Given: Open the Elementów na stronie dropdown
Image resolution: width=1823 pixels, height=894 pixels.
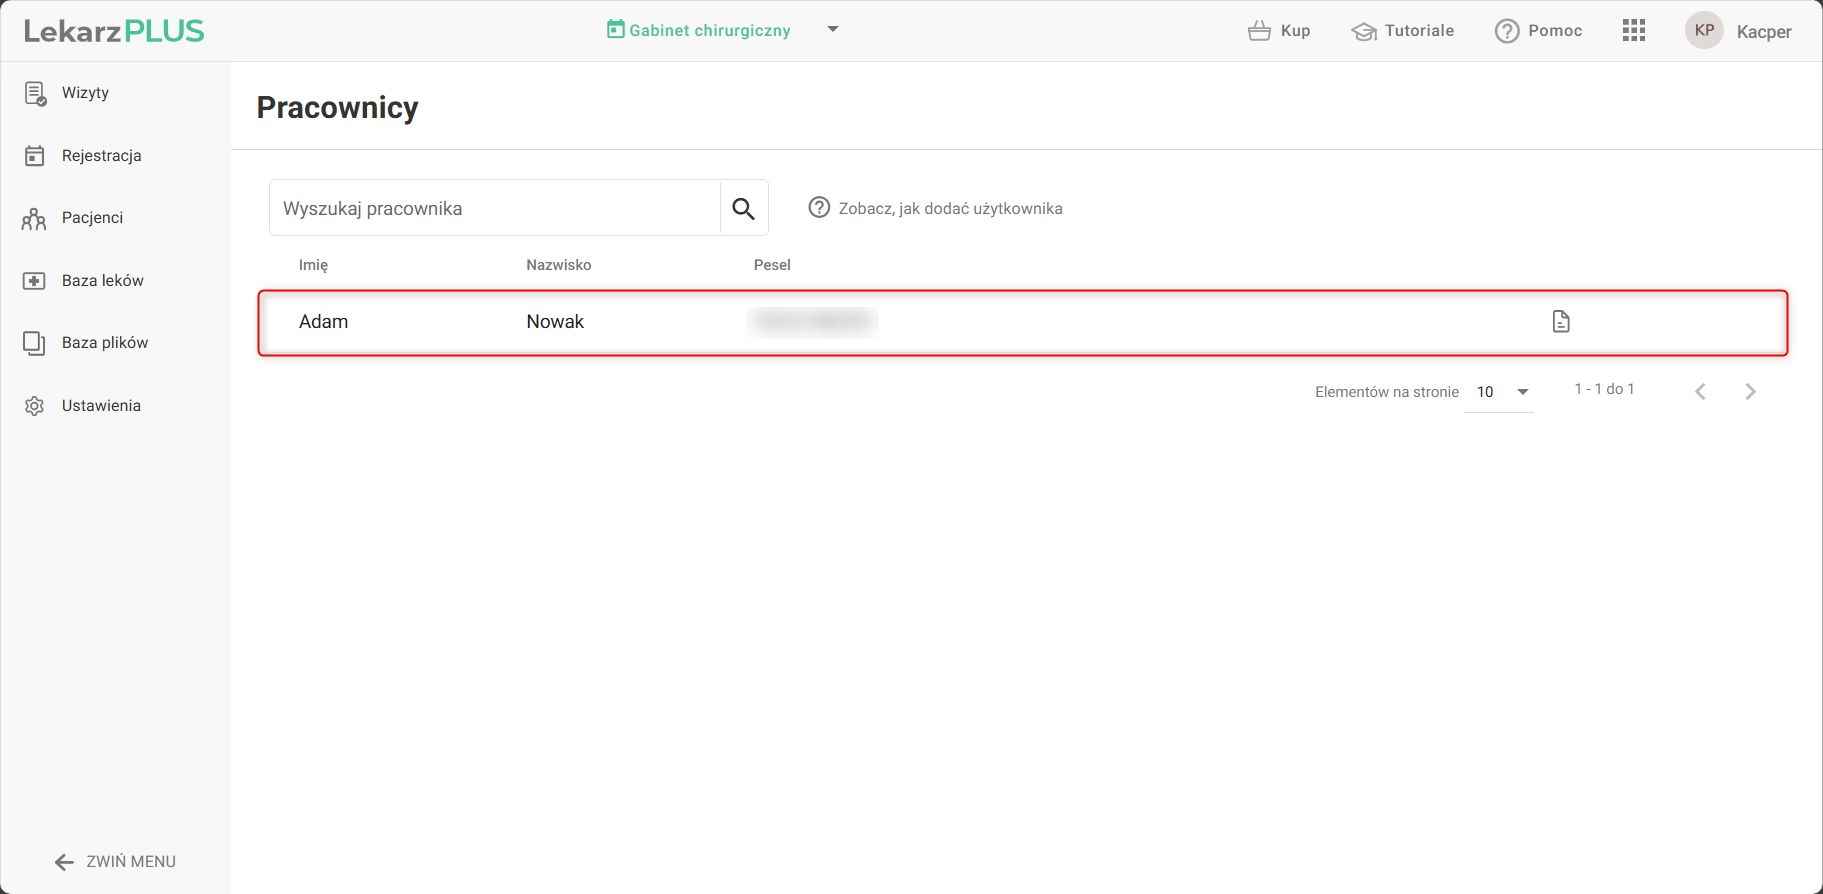Looking at the screenshot, I should pyautogui.click(x=1499, y=392).
